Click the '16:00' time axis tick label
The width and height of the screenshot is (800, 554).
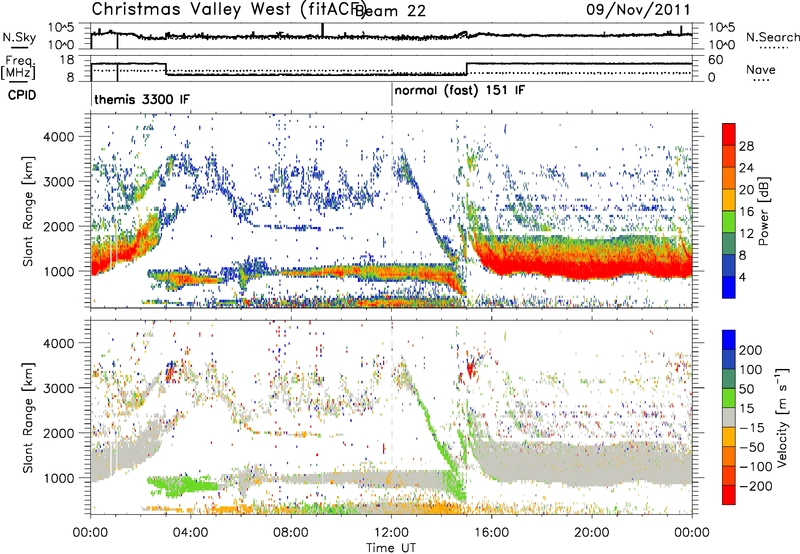(x=491, y=533)
